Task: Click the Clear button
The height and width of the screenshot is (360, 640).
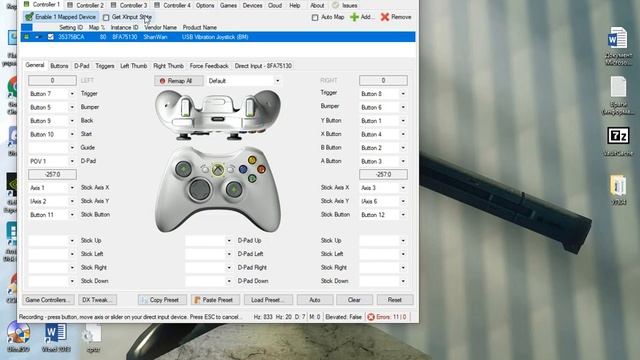Action: (354, 300)
